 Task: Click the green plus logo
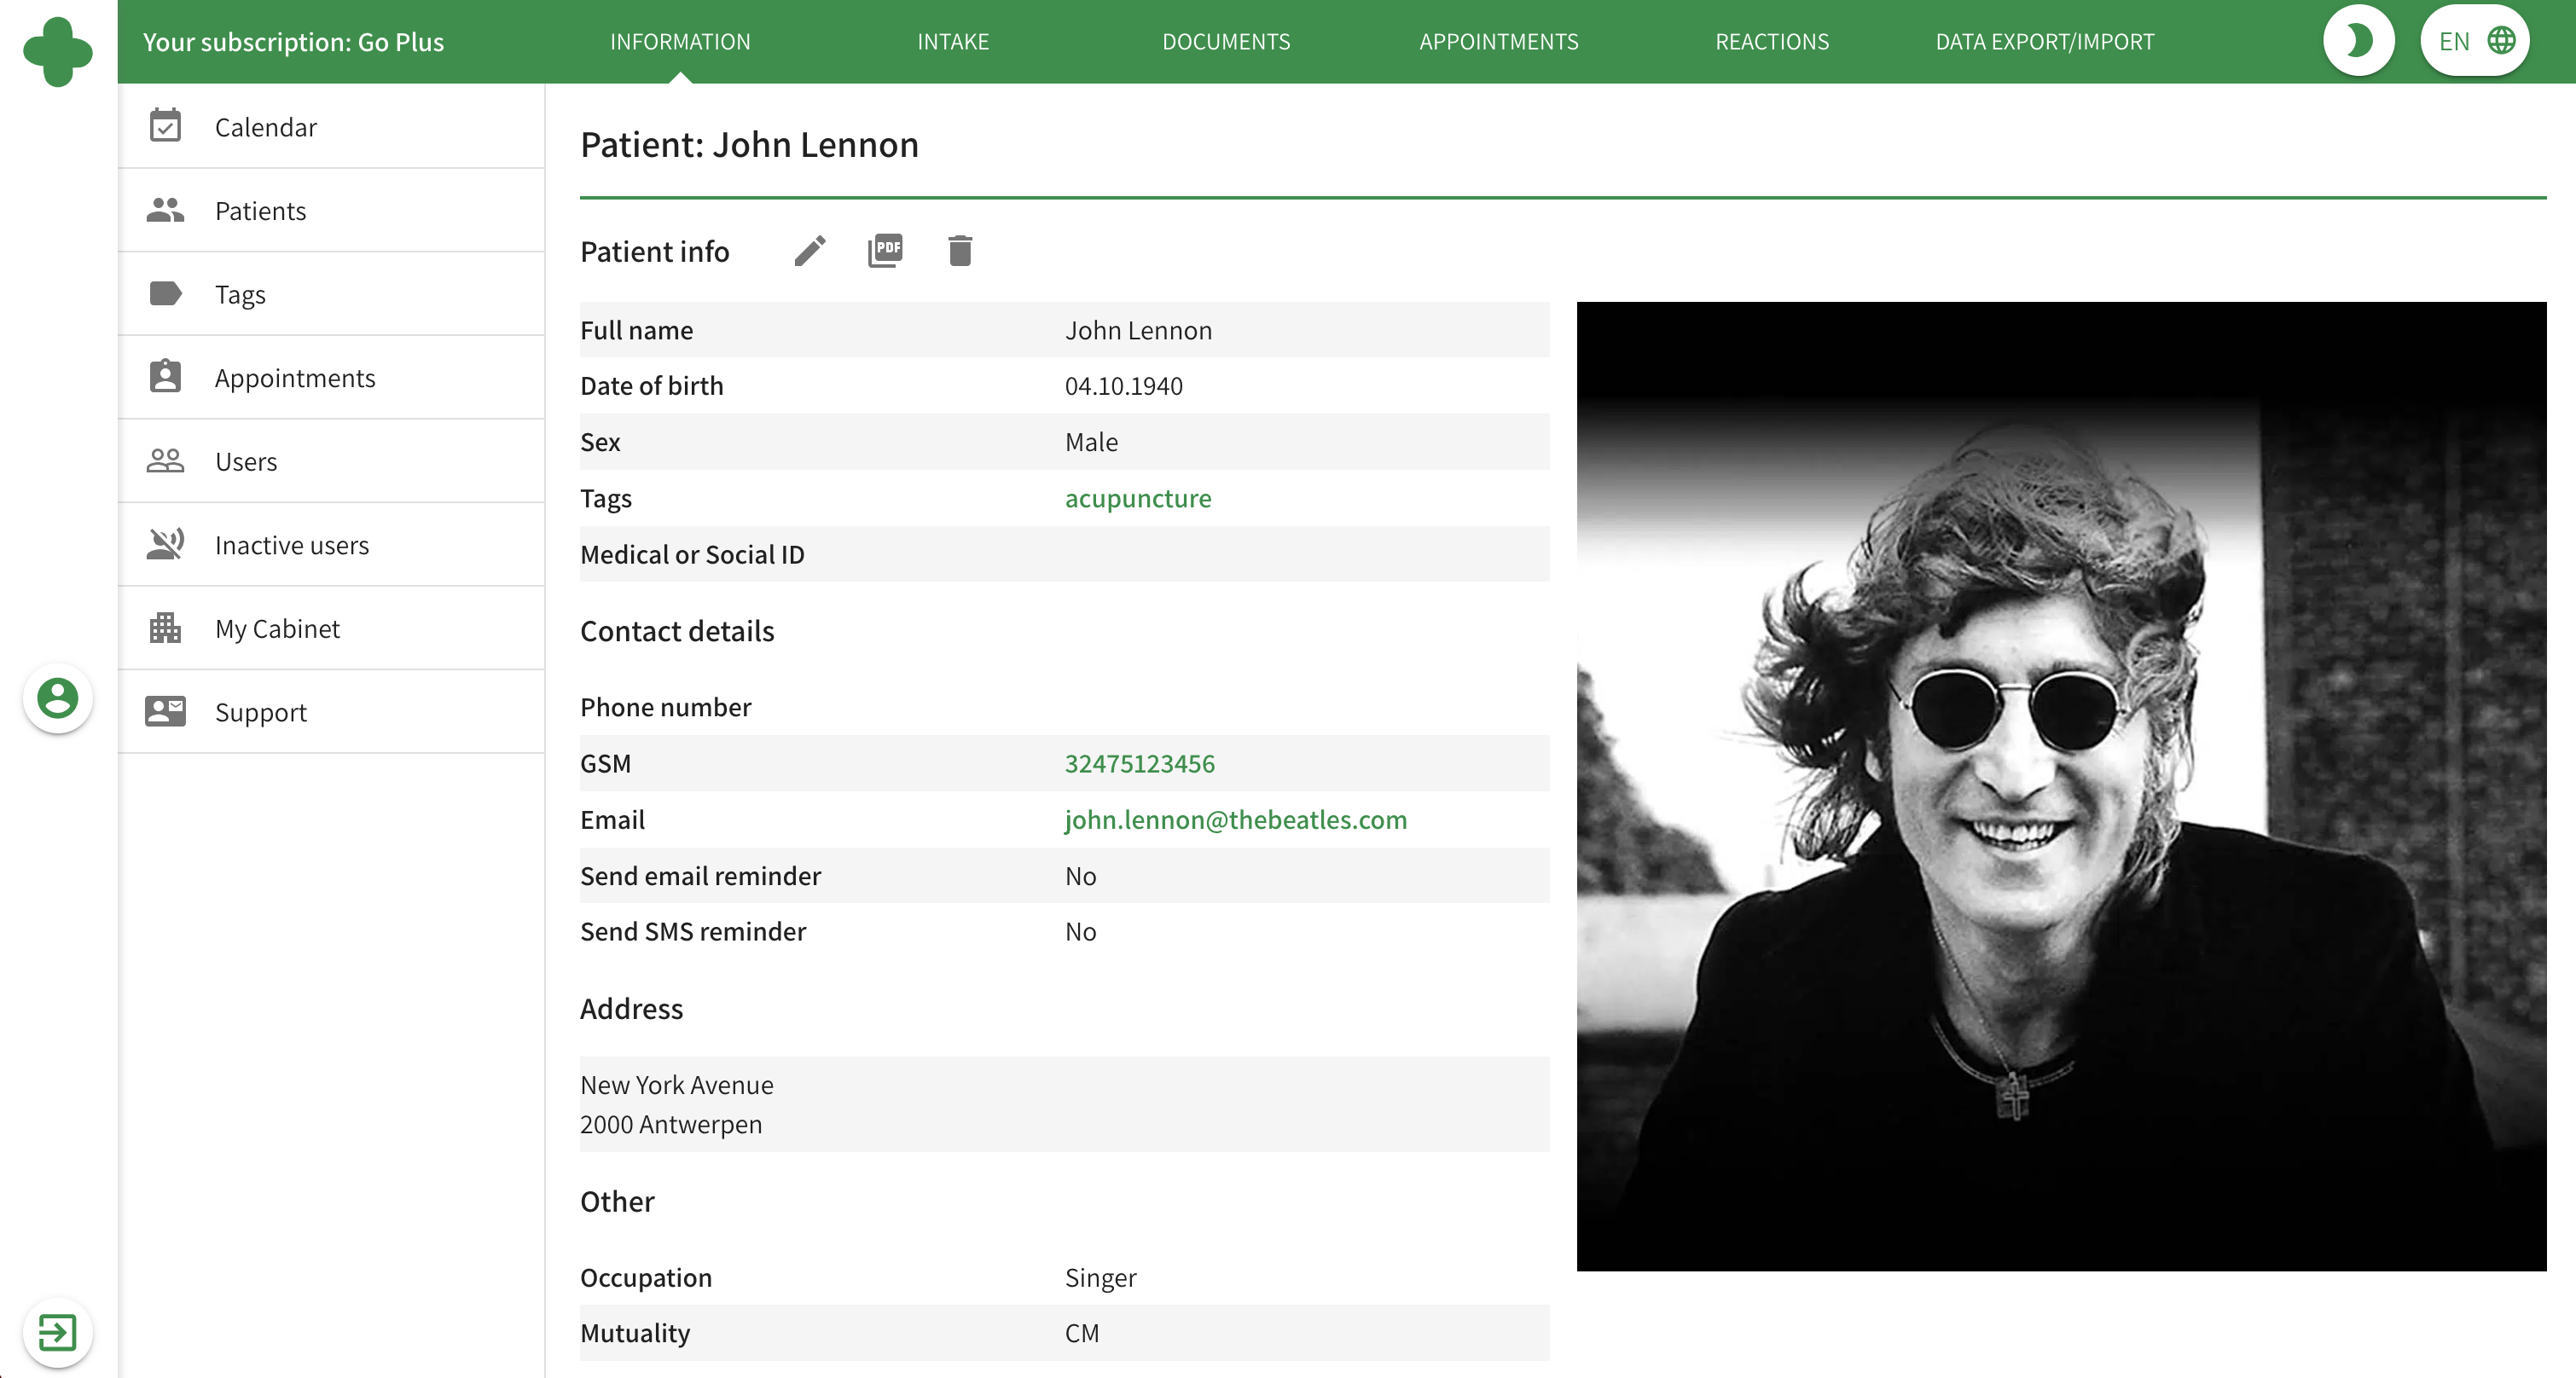(57, 50)
